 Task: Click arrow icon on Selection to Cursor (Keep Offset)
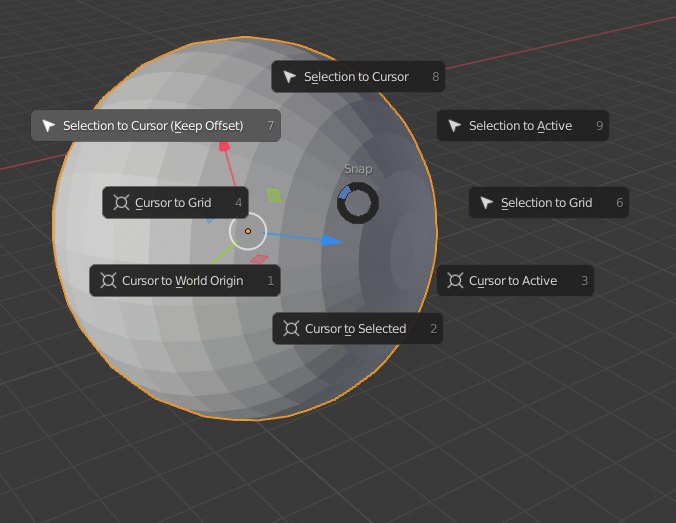pos(48,125)
